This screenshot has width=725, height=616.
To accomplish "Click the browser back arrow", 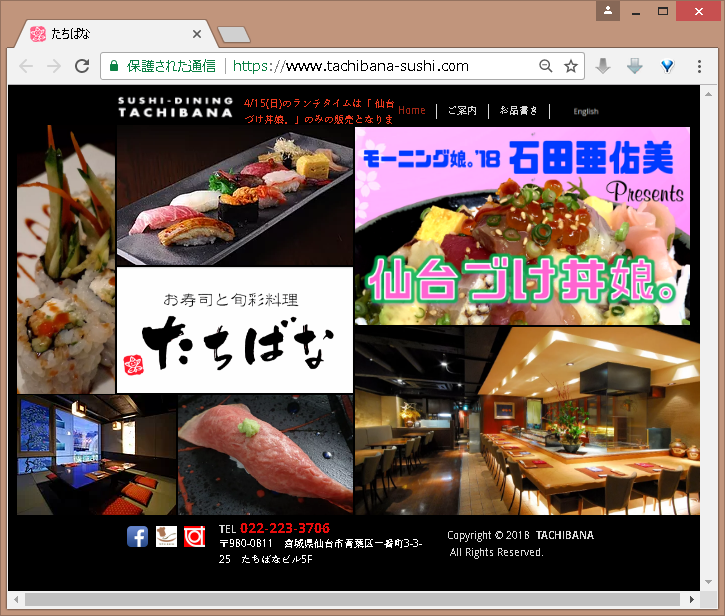I will click(x=26, y=67).
